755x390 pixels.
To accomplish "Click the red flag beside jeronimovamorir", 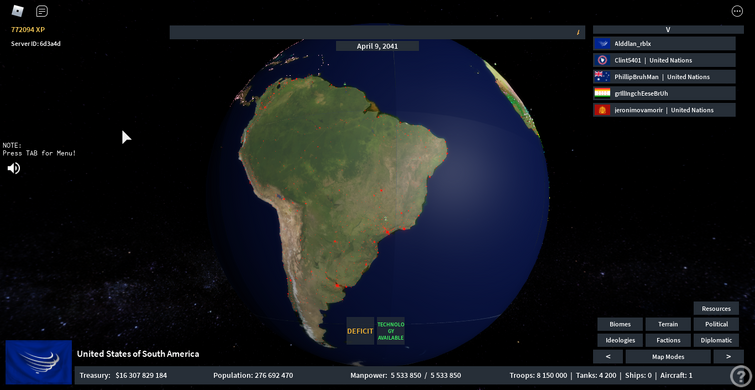I will pos(602,110).
